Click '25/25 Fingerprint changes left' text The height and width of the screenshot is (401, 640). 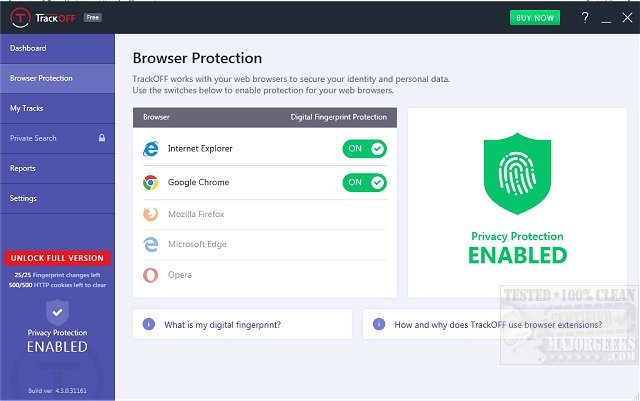pos(58,275)
